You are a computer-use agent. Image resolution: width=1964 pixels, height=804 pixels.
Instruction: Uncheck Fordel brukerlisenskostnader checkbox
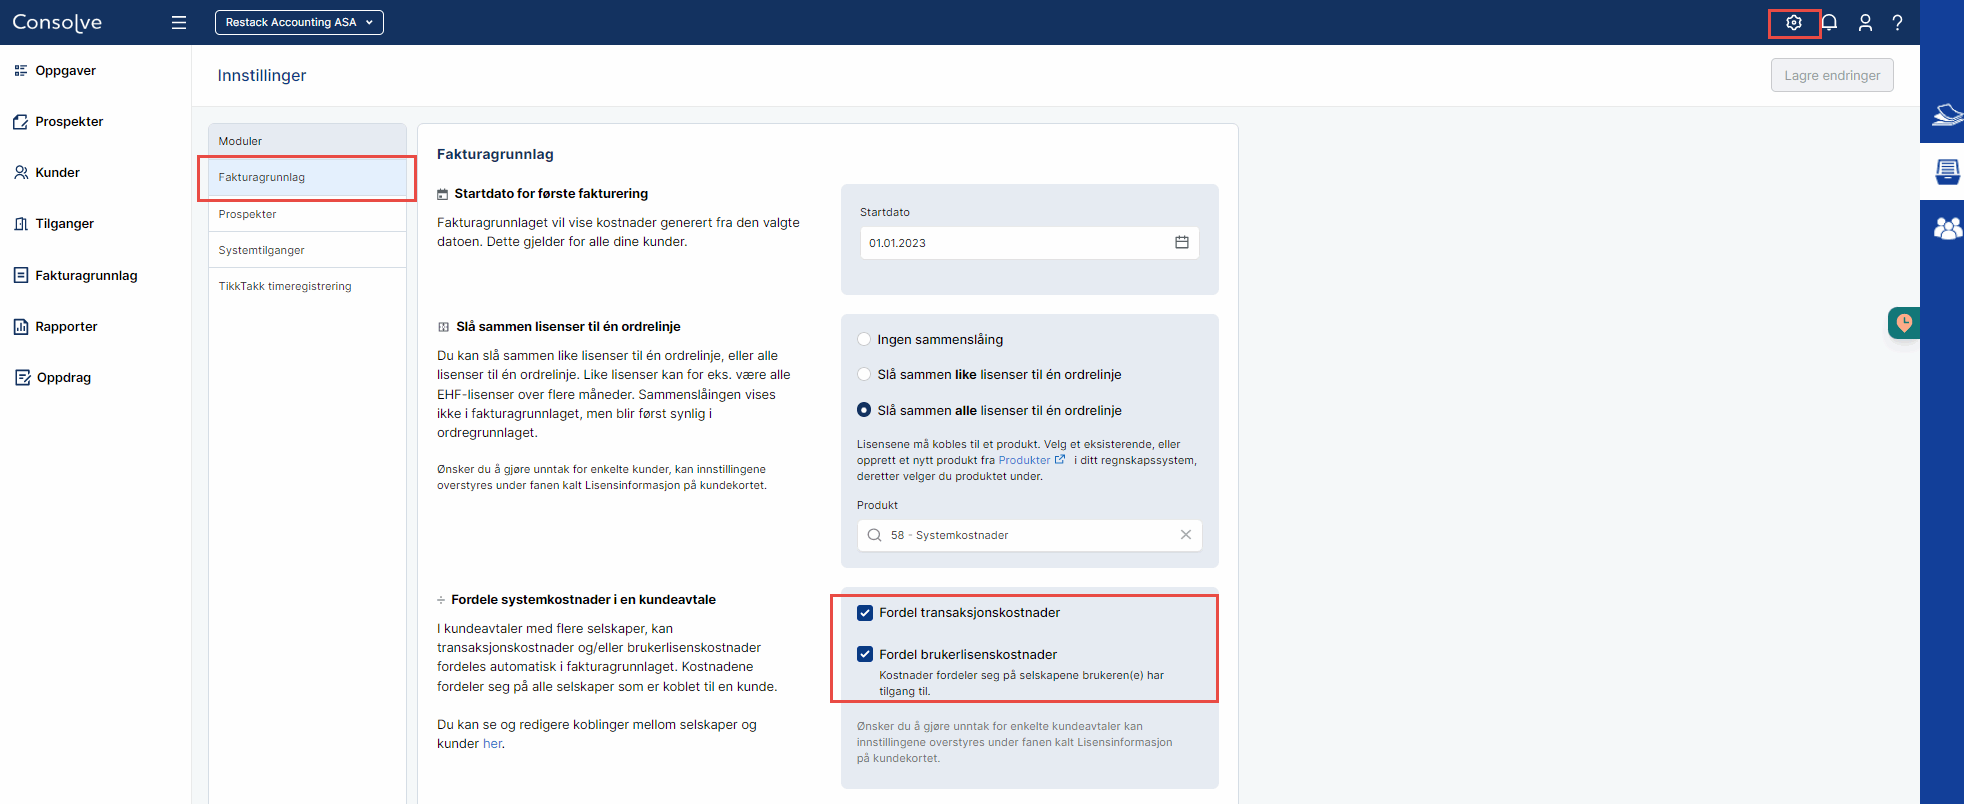[x=865, y=654]
